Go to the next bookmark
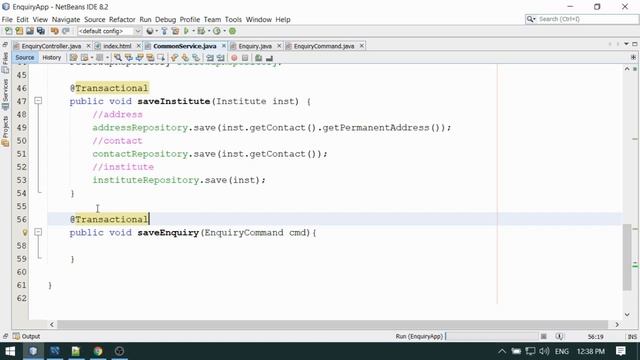This screenshot has height=360, width=640. 185,58
